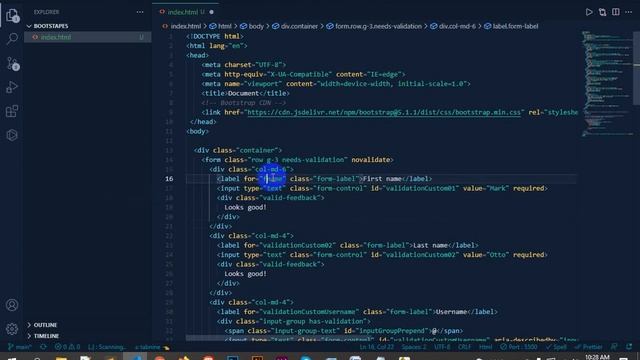Open the Run and Debug view

point(12,87)
